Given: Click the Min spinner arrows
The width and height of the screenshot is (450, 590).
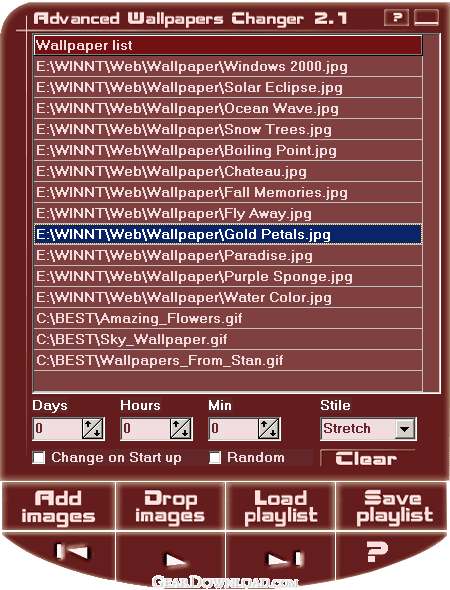Looking at the screenshot, I should point(269,429).
